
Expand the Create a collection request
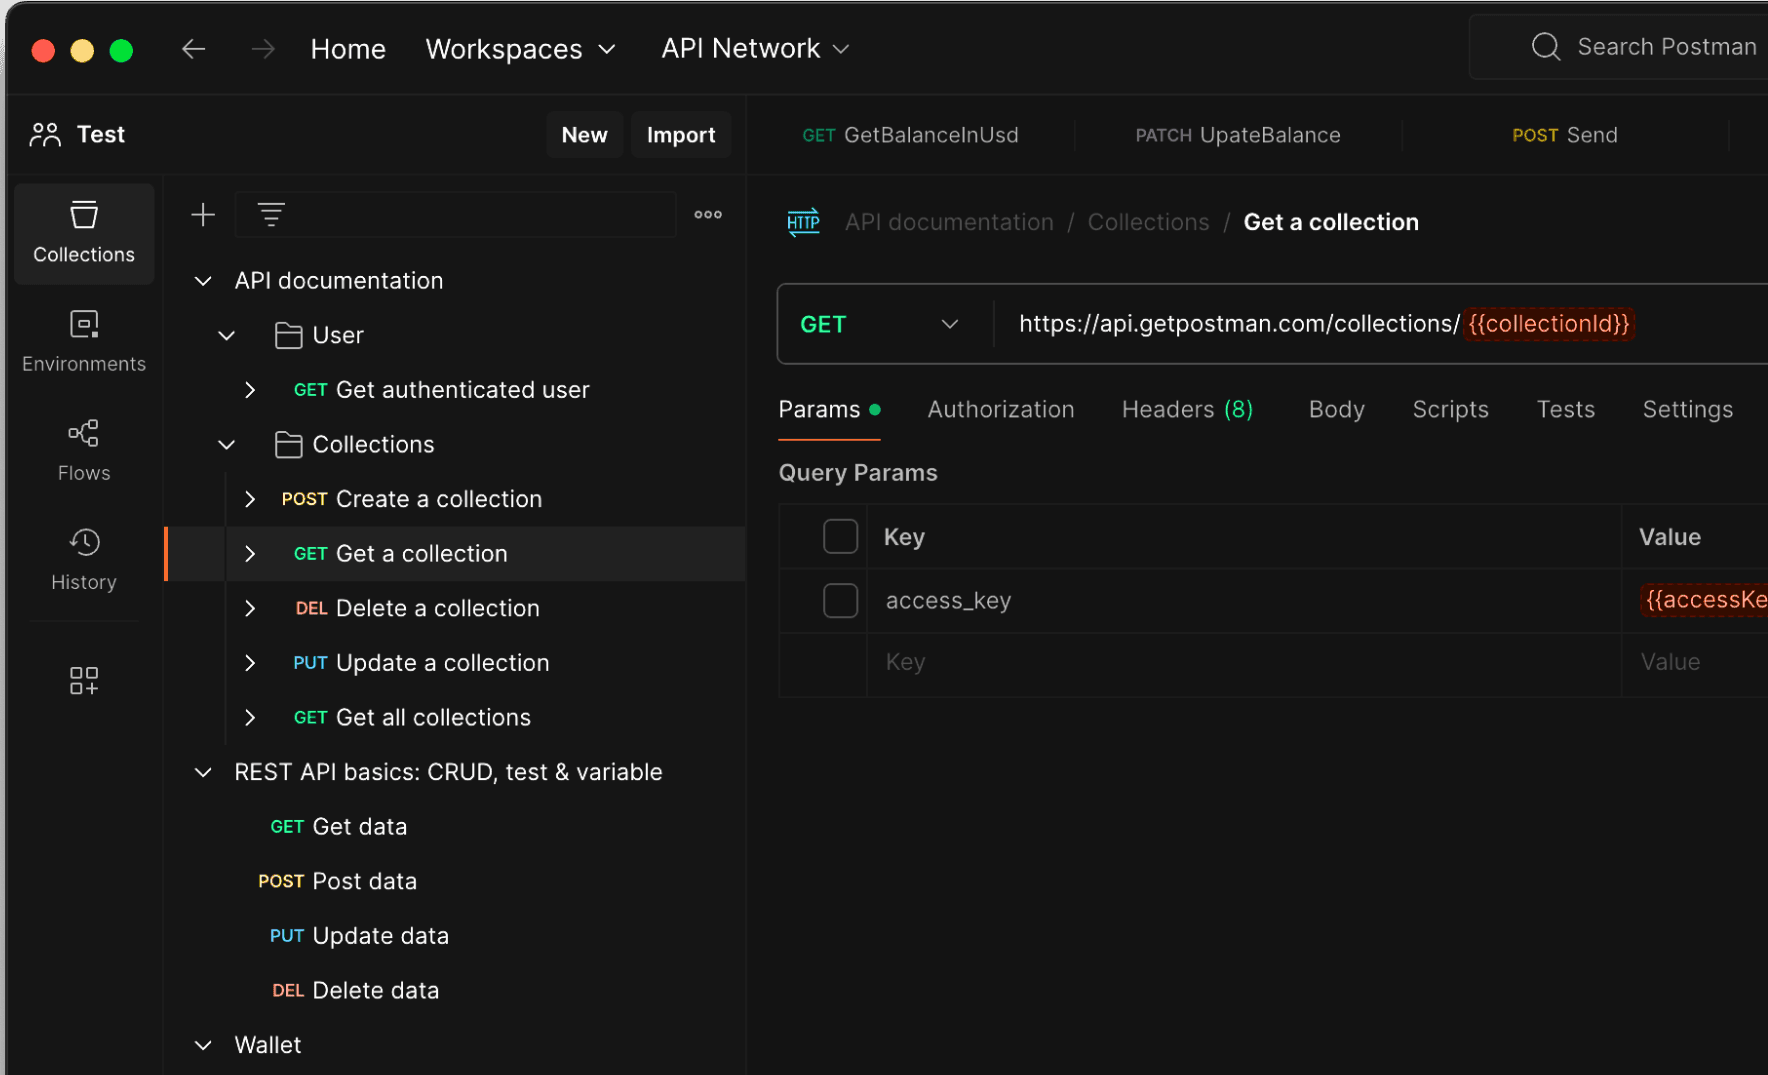(x=250, y=499)
